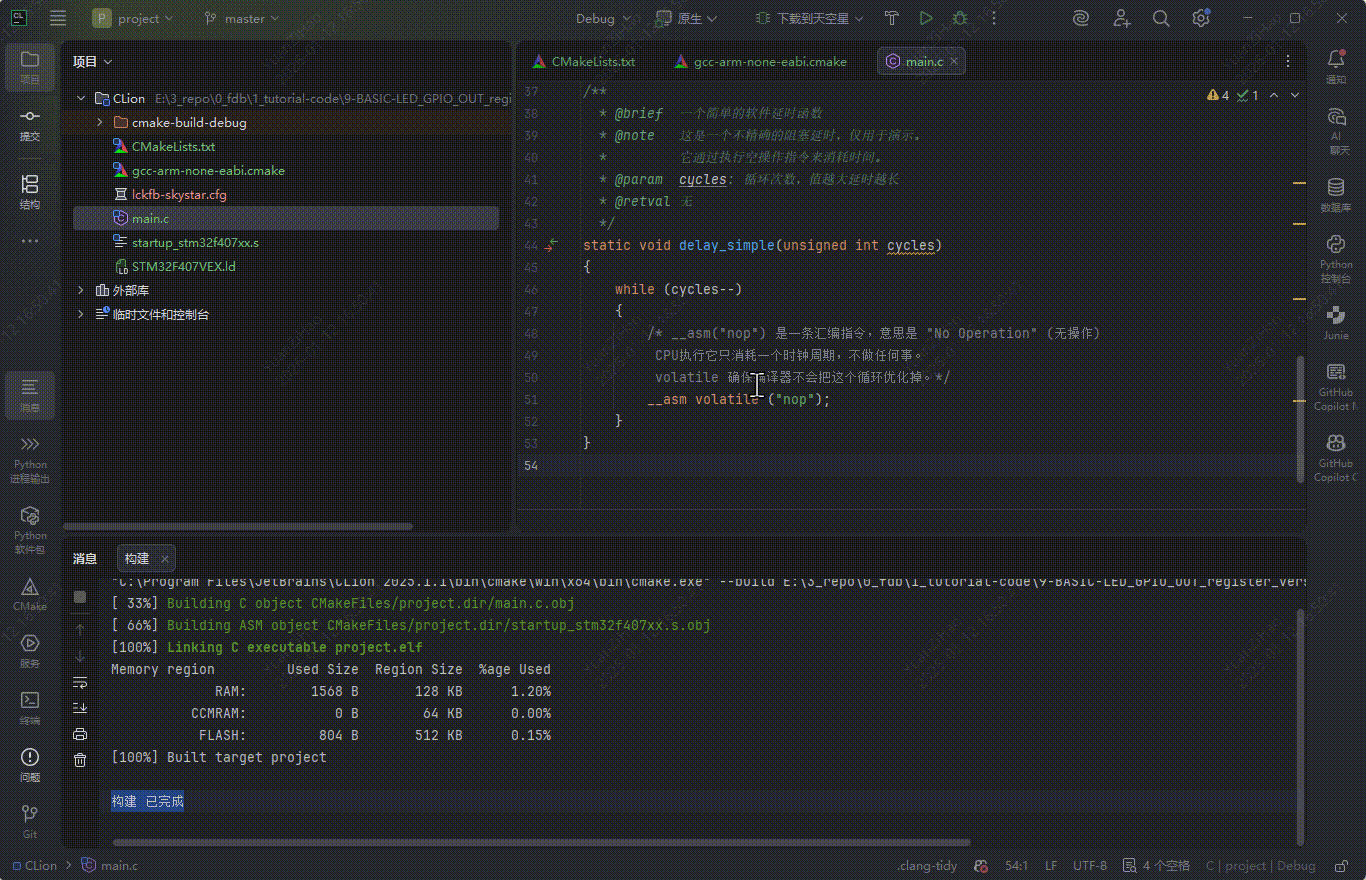The image size is (1366, 880).
Task: Switch to the CMakeLists.txt tab
Action: pyautogui.click(x=592, y=61)
